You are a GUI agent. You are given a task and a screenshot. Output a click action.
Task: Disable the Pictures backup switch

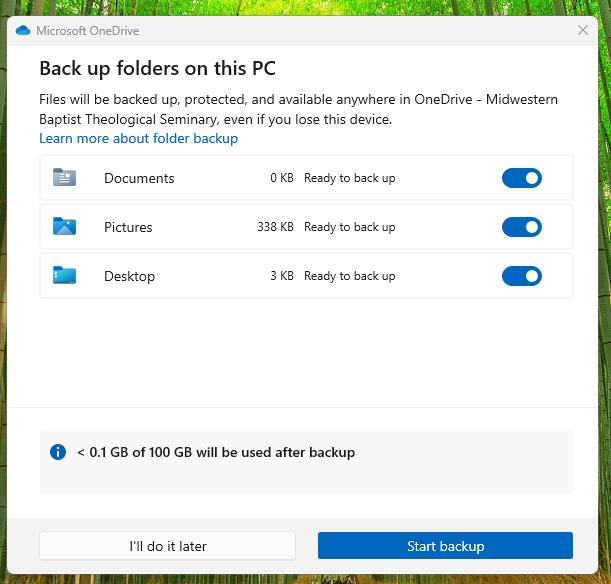click(521, 227)
